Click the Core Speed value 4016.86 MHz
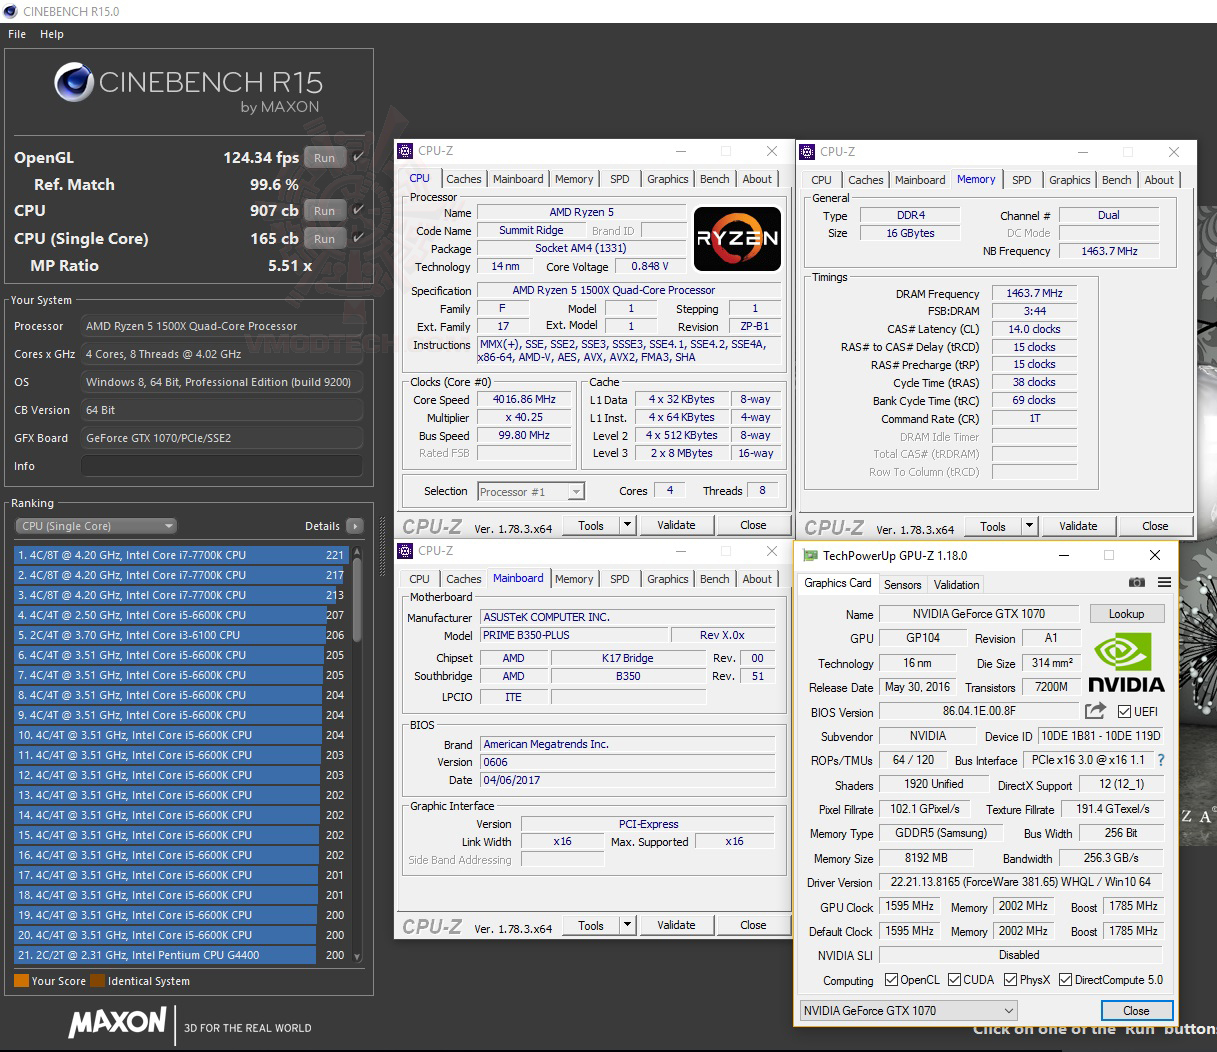Screen dimensions: 1217x1052 [x=524, y=399]
